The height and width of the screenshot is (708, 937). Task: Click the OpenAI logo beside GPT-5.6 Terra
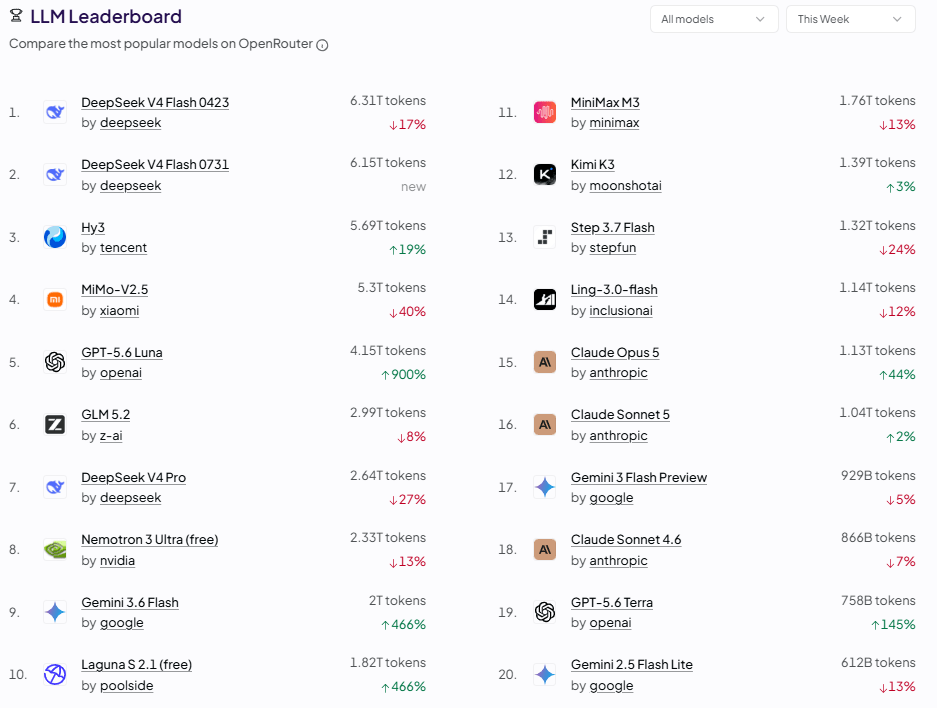[544, 612]
